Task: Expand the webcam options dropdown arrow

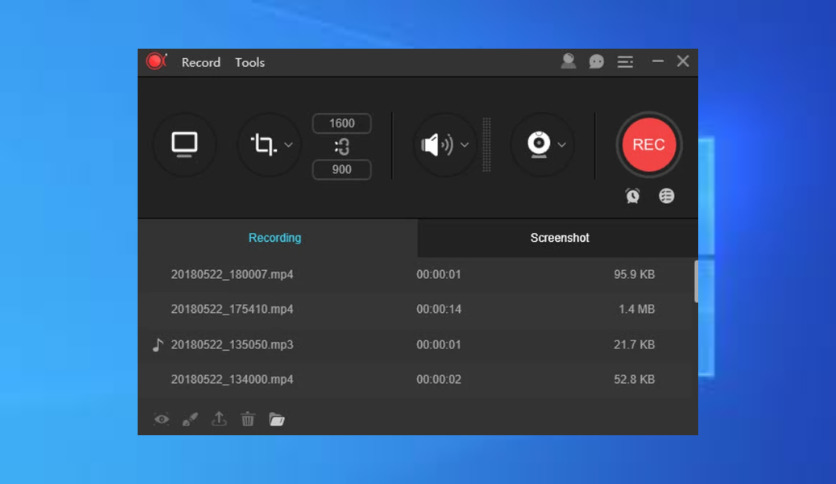Action: [562, 145]
